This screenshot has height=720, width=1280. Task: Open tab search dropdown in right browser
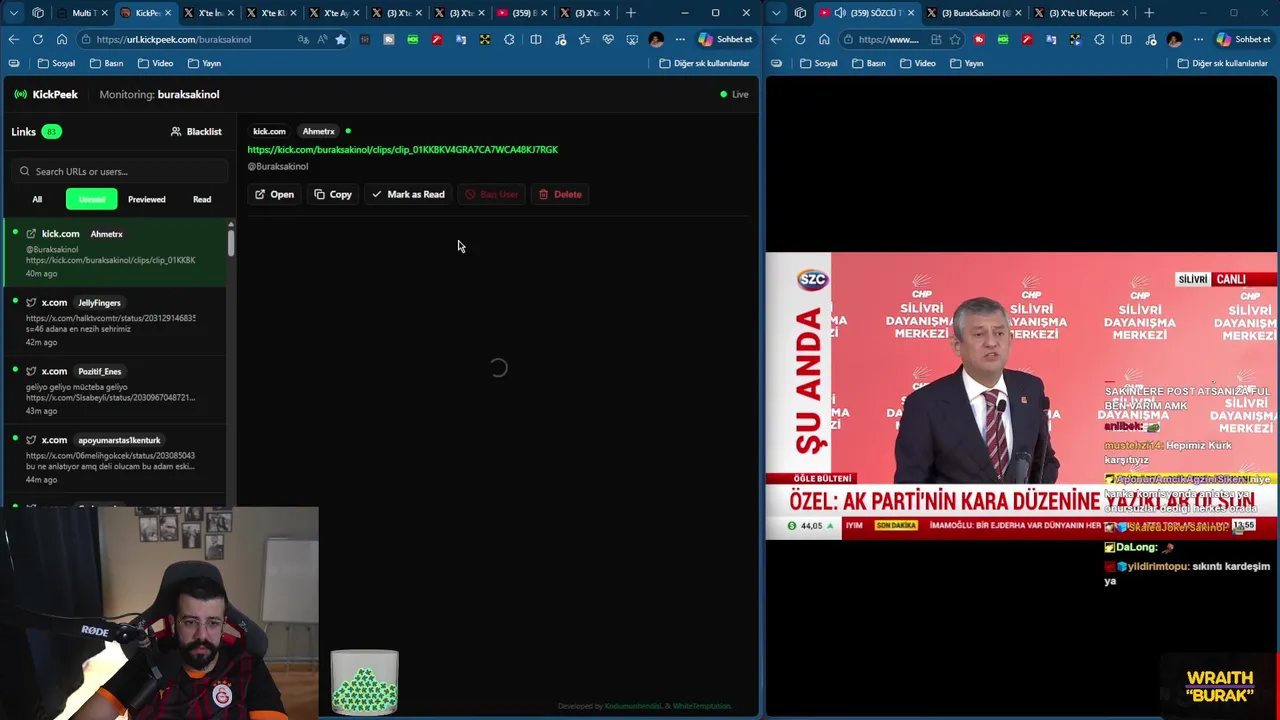coord(776,13)
